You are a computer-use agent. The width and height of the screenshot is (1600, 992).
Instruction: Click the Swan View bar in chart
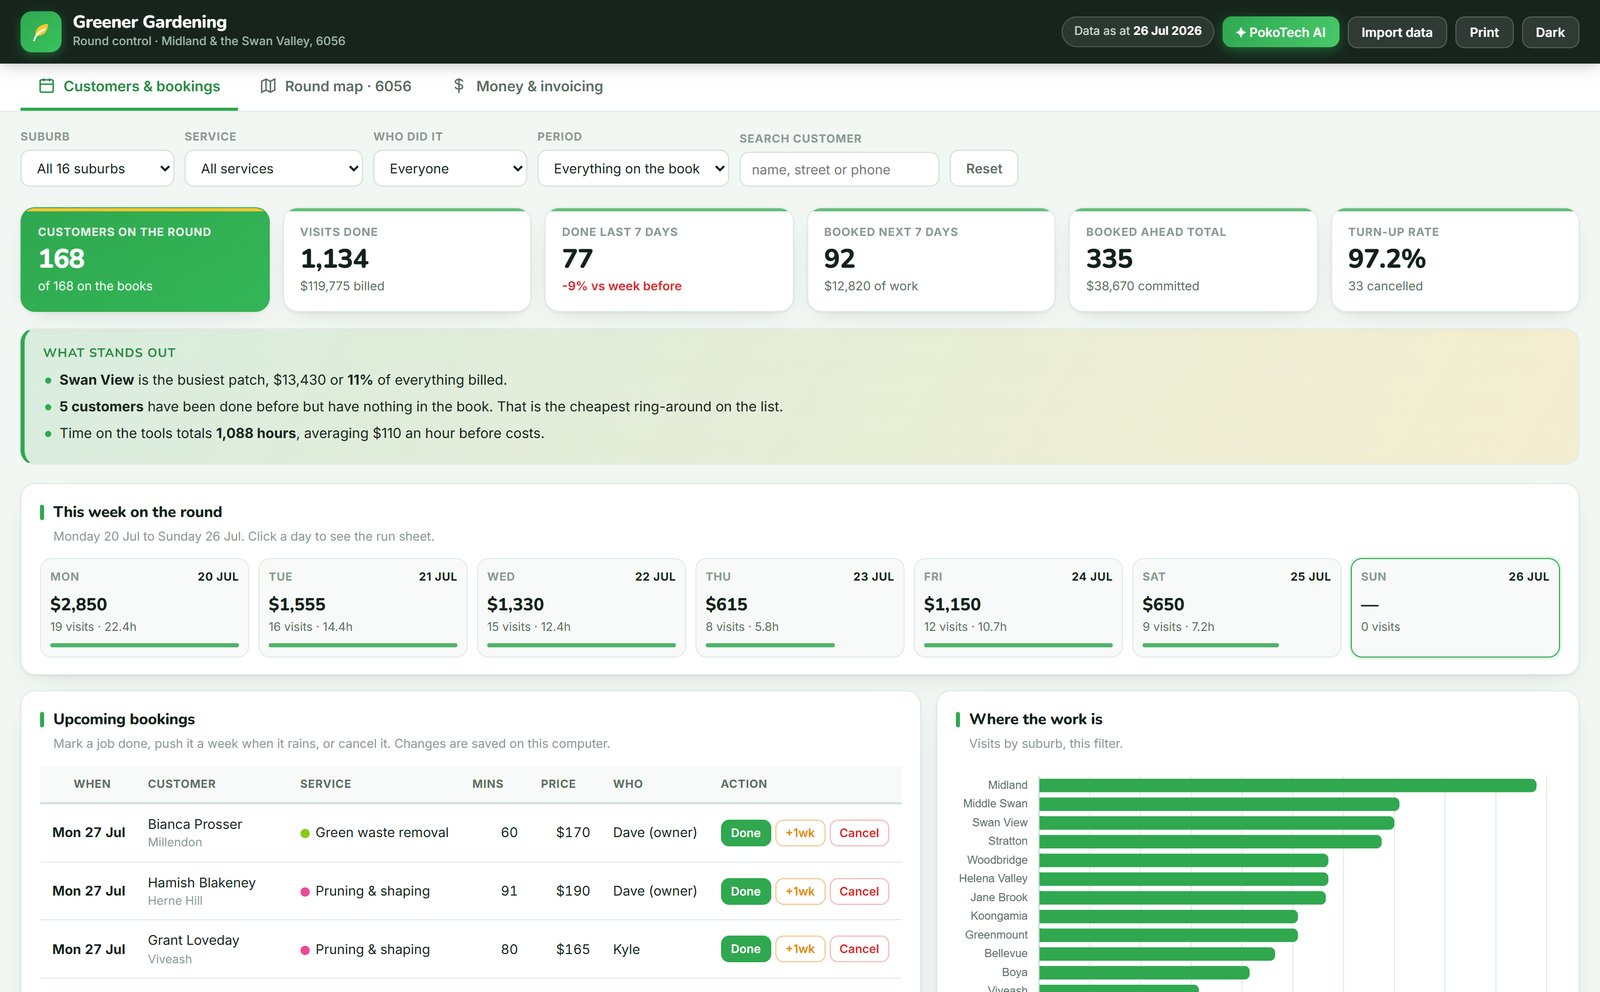click(x=1217, y=823)
